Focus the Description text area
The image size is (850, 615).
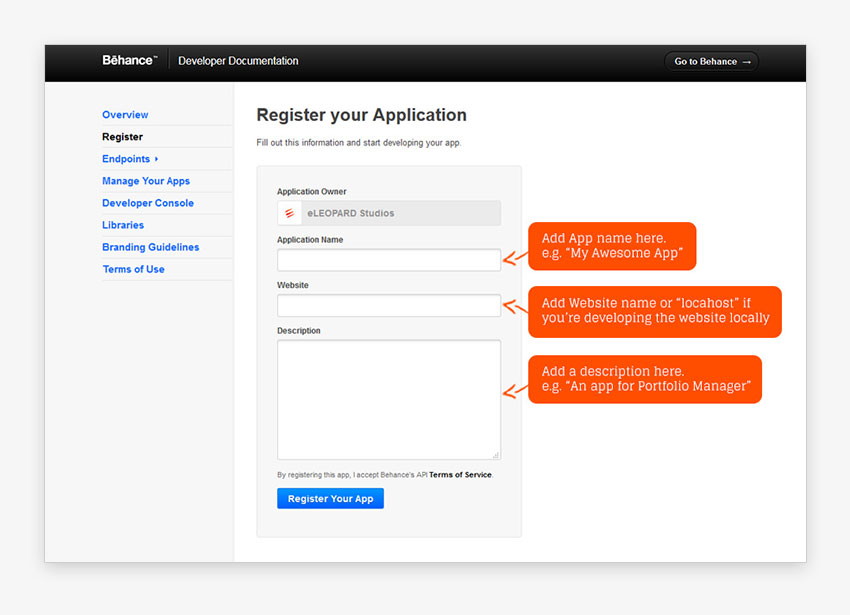click(389, 399)
